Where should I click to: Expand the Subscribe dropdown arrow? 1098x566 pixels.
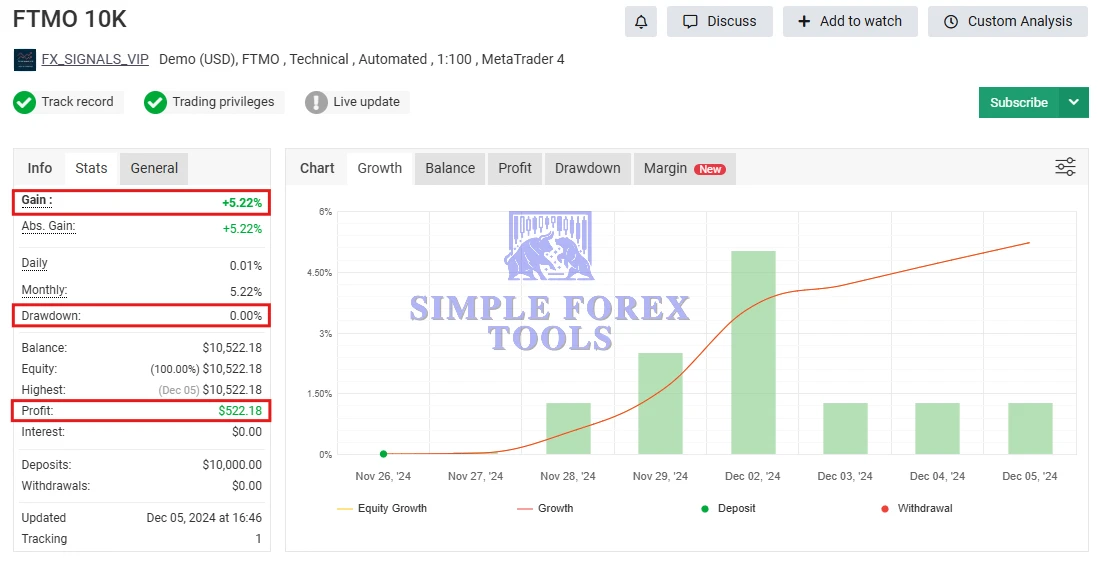pos(1074,102)
